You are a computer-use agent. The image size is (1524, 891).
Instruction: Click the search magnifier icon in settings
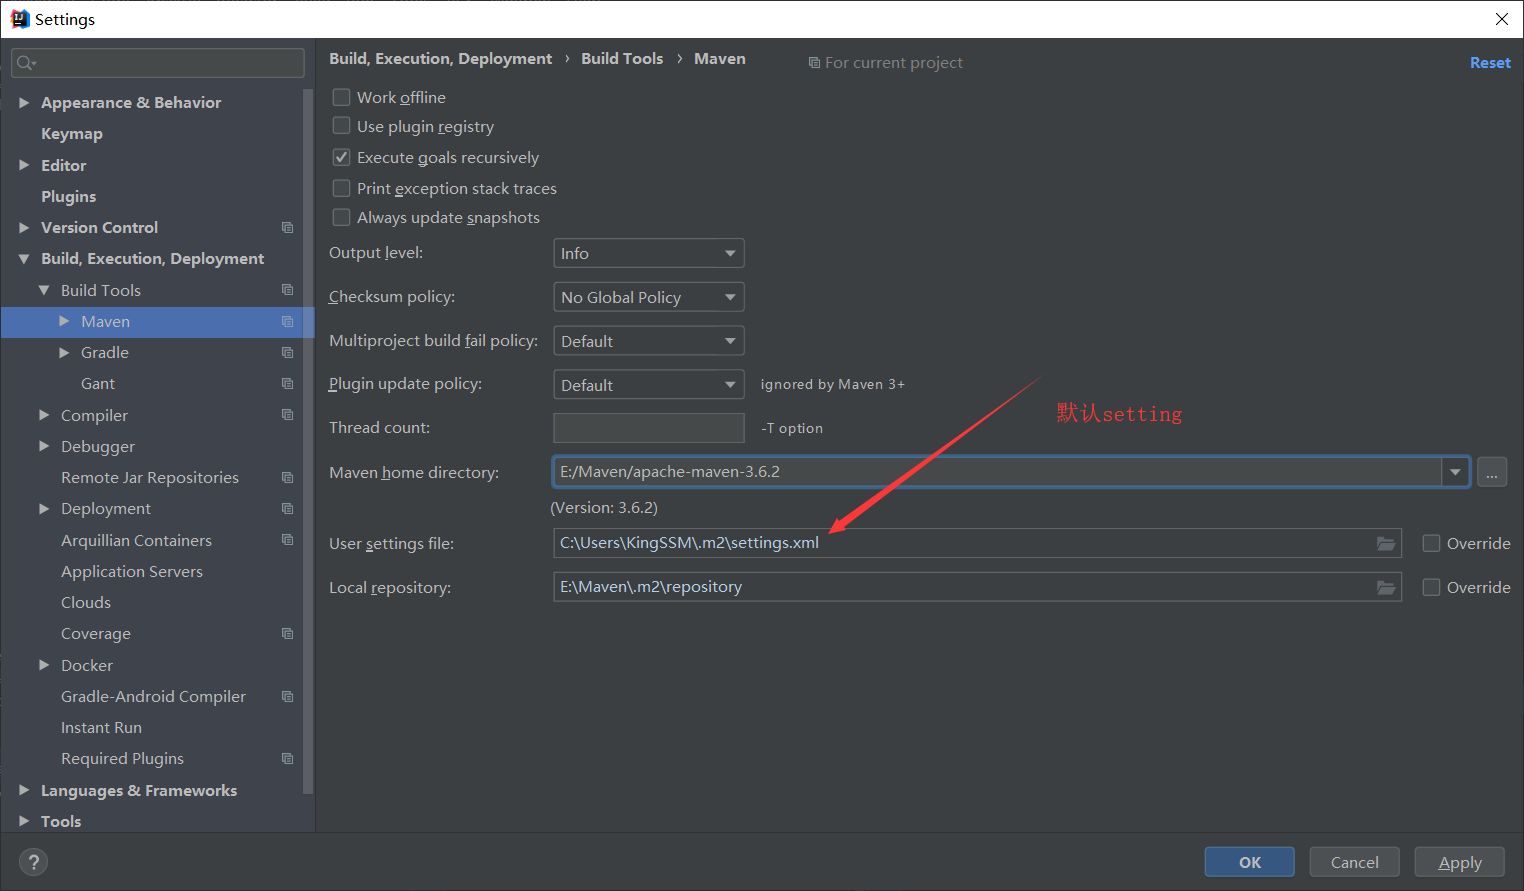click(x=25, y=63)
